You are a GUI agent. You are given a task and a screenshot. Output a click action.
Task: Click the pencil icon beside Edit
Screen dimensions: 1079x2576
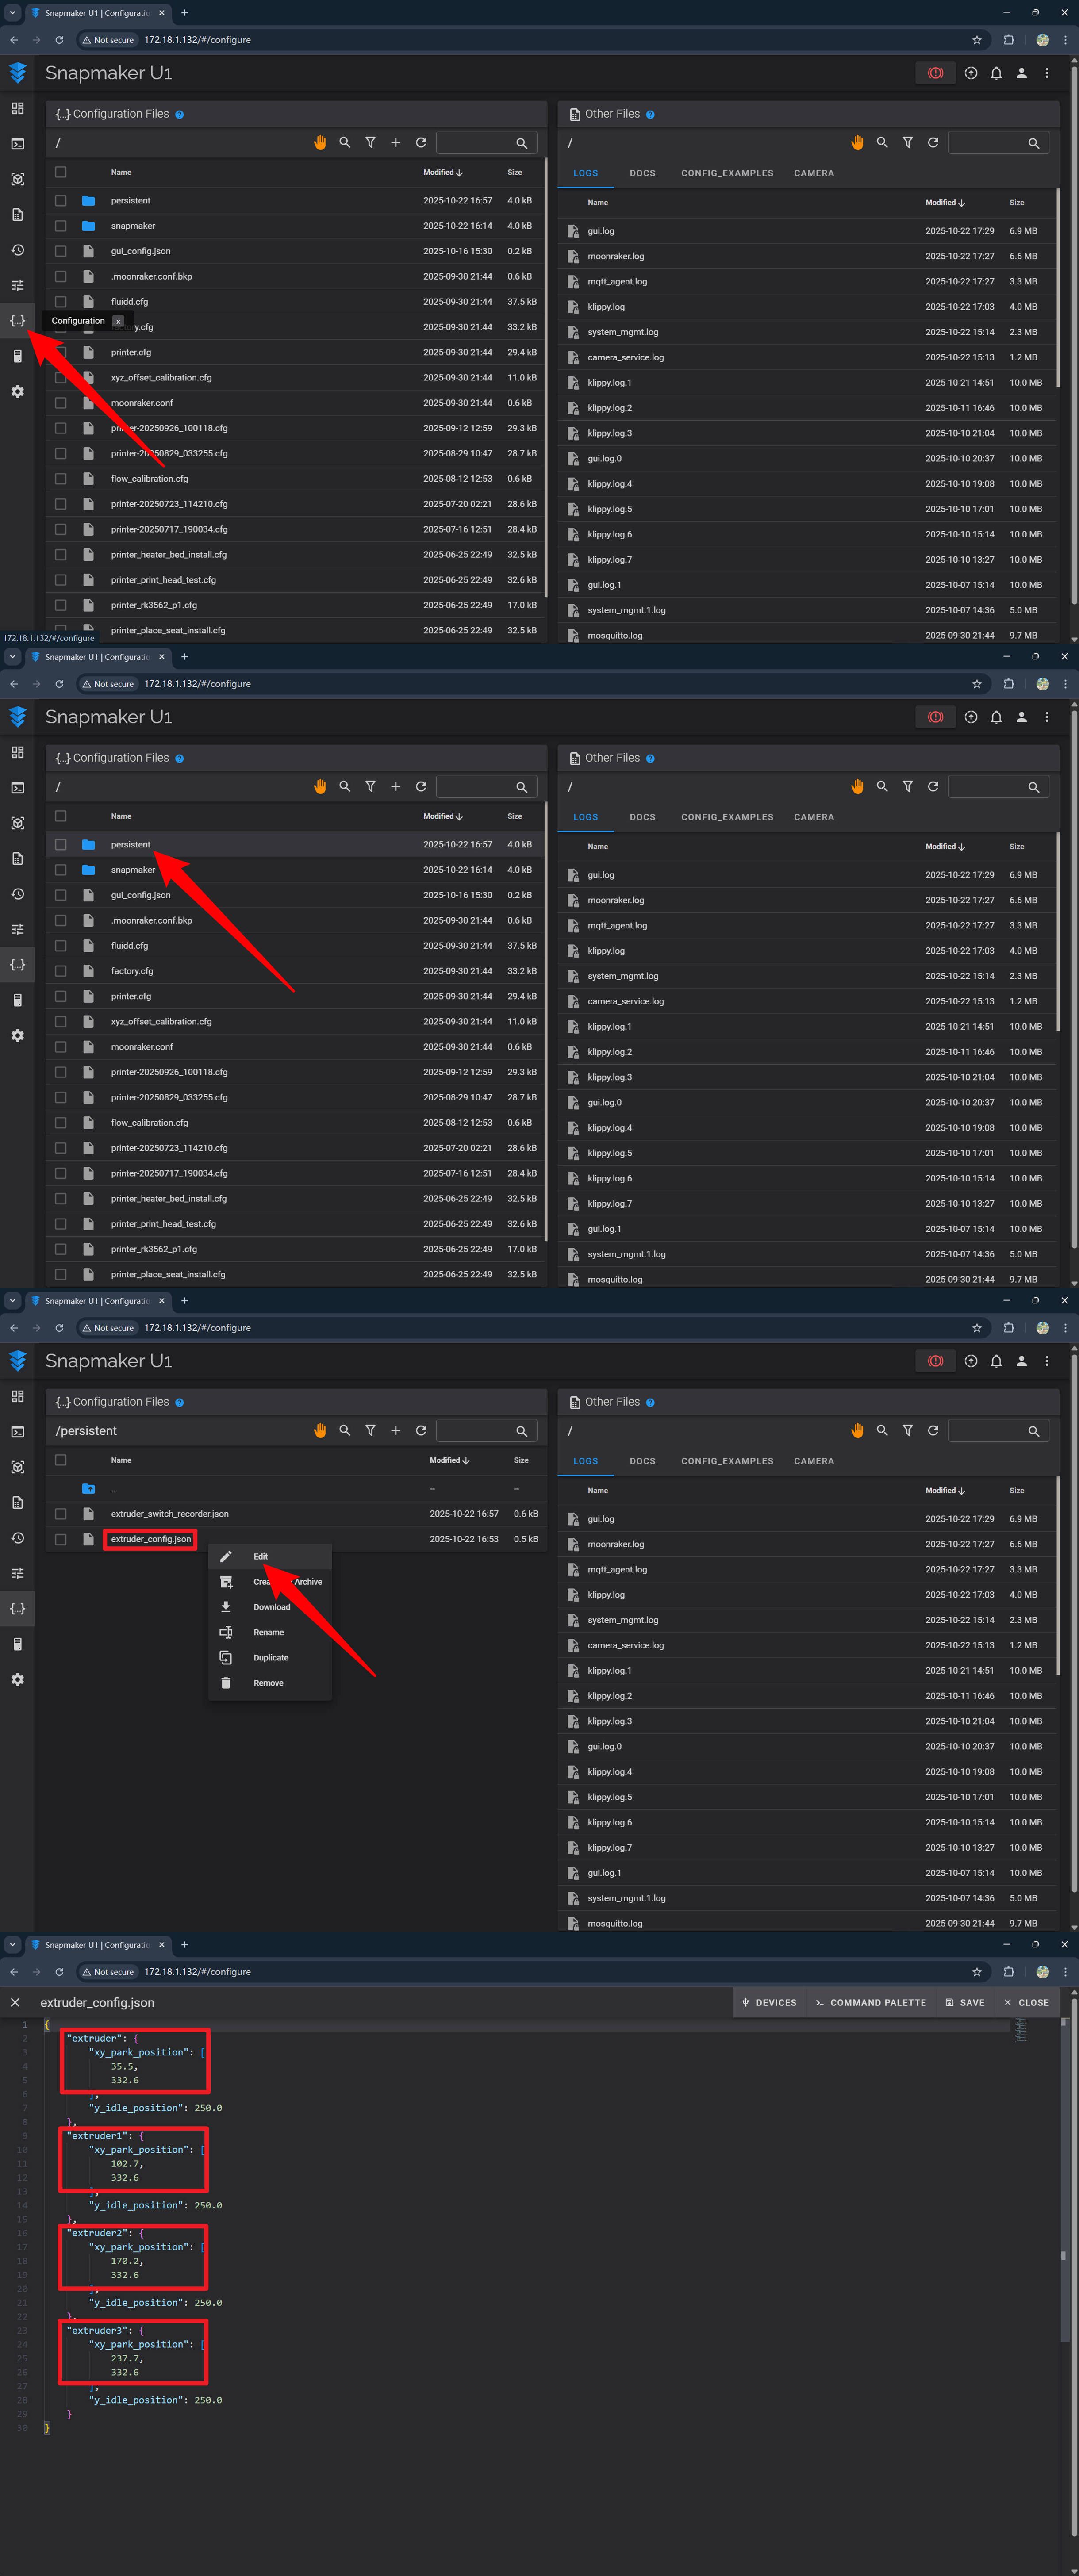226,1556
